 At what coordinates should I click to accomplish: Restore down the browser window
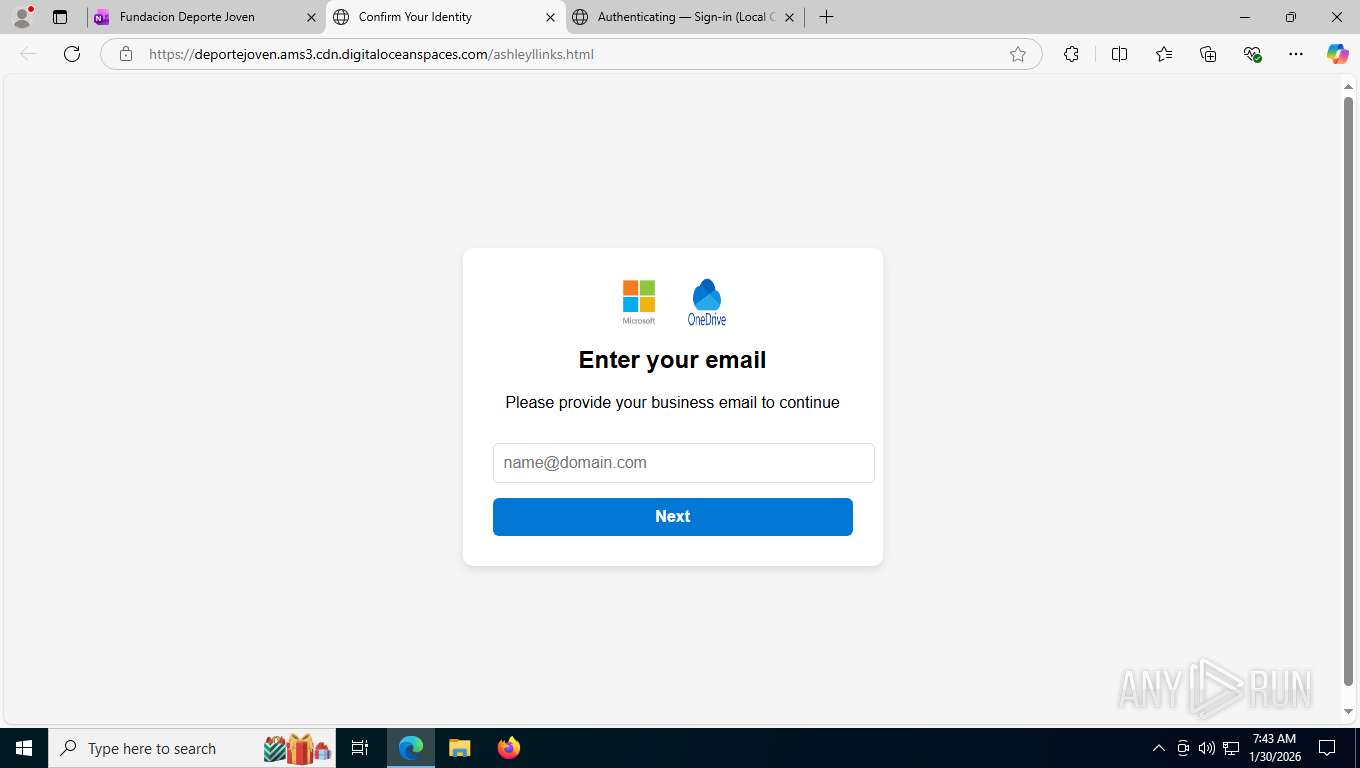point(1291,17)
